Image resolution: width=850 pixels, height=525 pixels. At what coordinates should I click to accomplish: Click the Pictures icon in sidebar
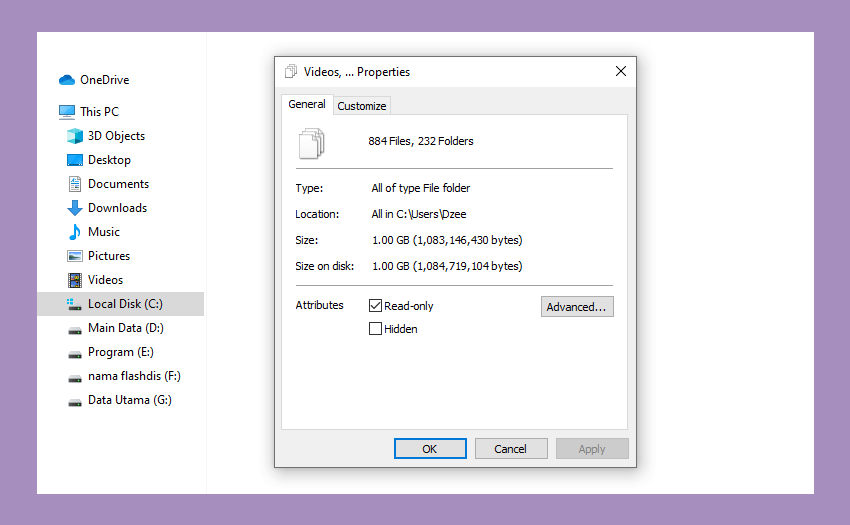75,256
